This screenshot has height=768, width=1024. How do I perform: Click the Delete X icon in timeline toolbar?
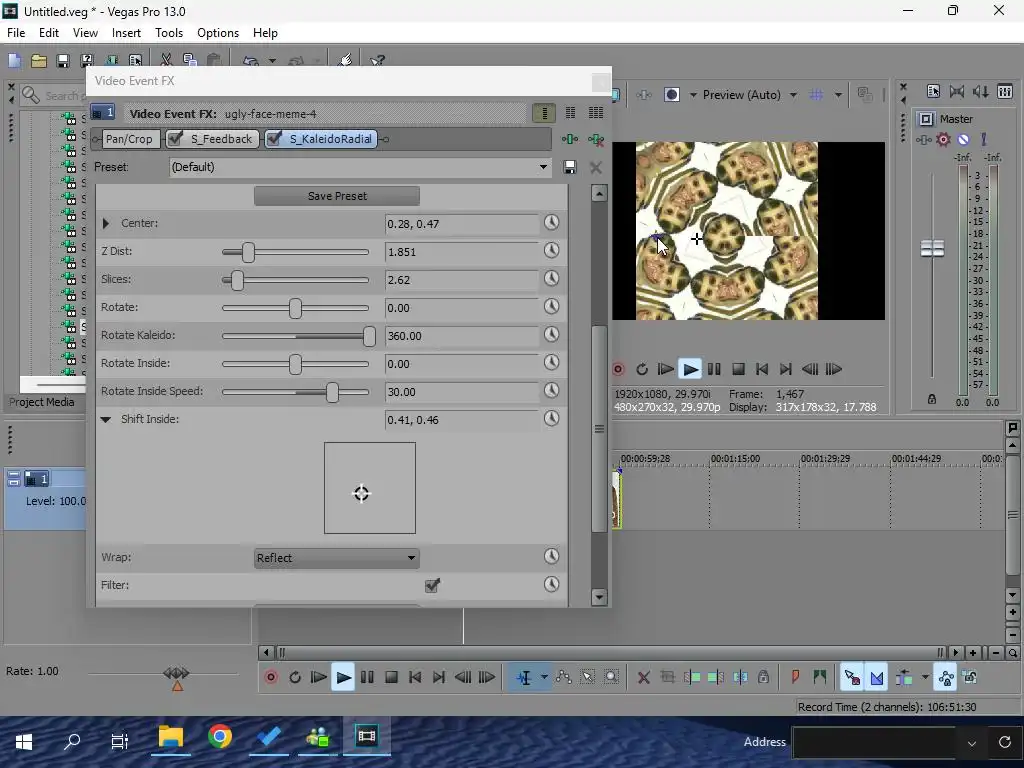coord(644,678)
